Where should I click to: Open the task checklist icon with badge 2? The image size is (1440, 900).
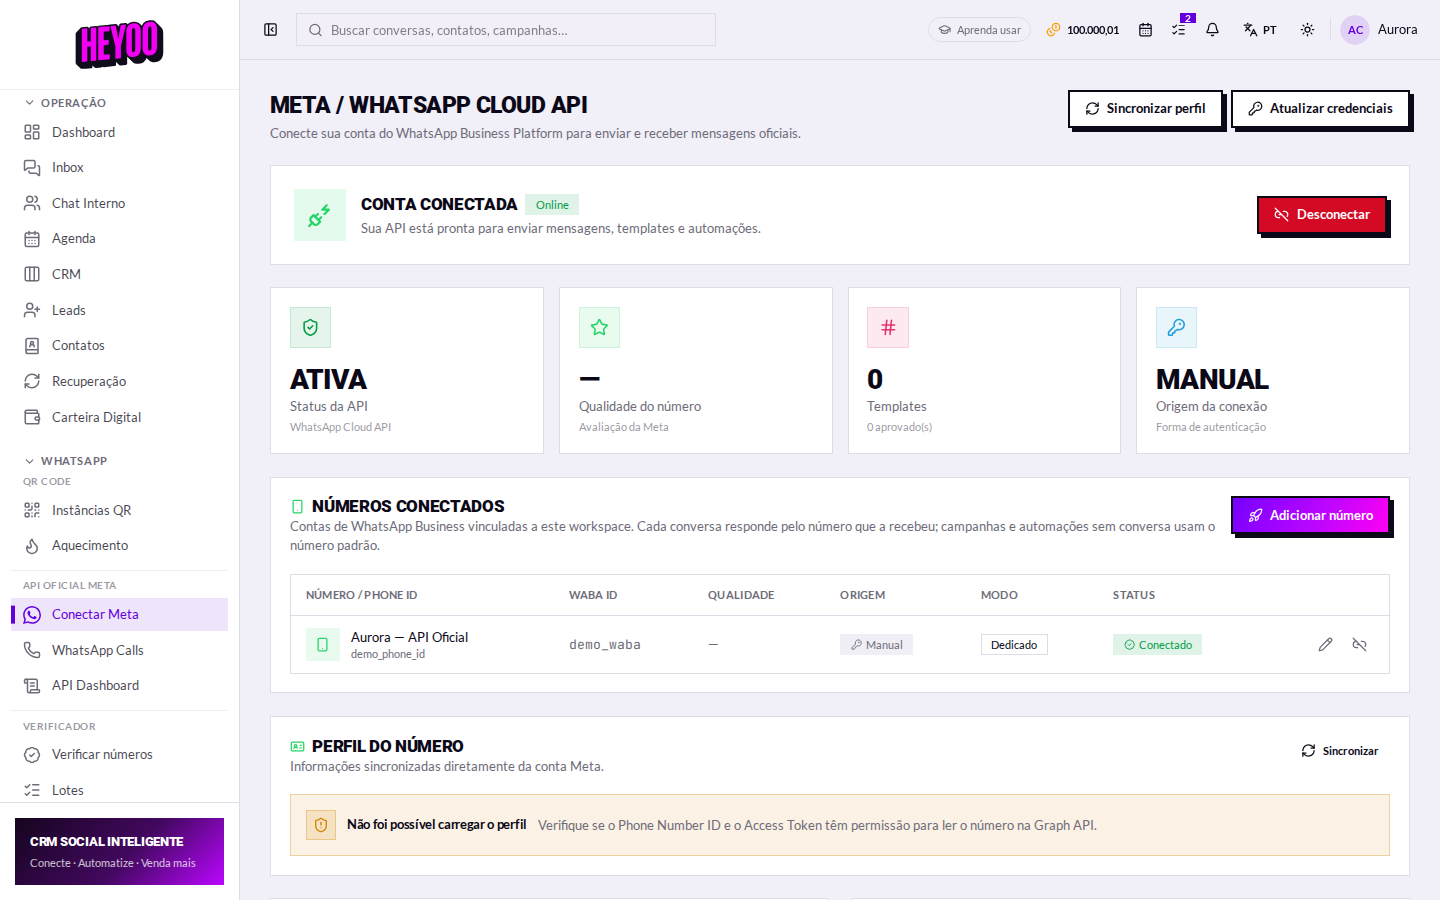tap(1179, 30)
